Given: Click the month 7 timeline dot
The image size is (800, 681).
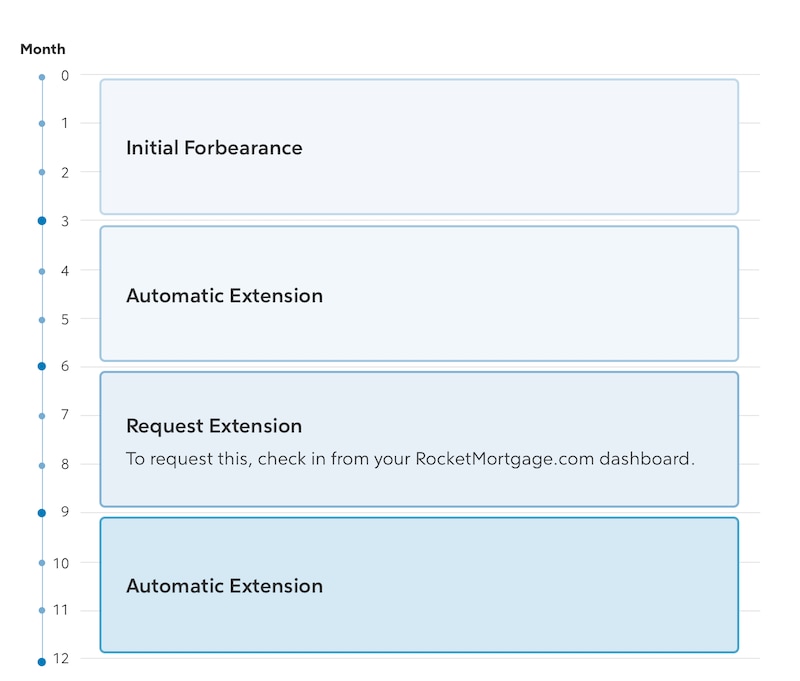Looking at the screenshot, I should tap(42, 416).
